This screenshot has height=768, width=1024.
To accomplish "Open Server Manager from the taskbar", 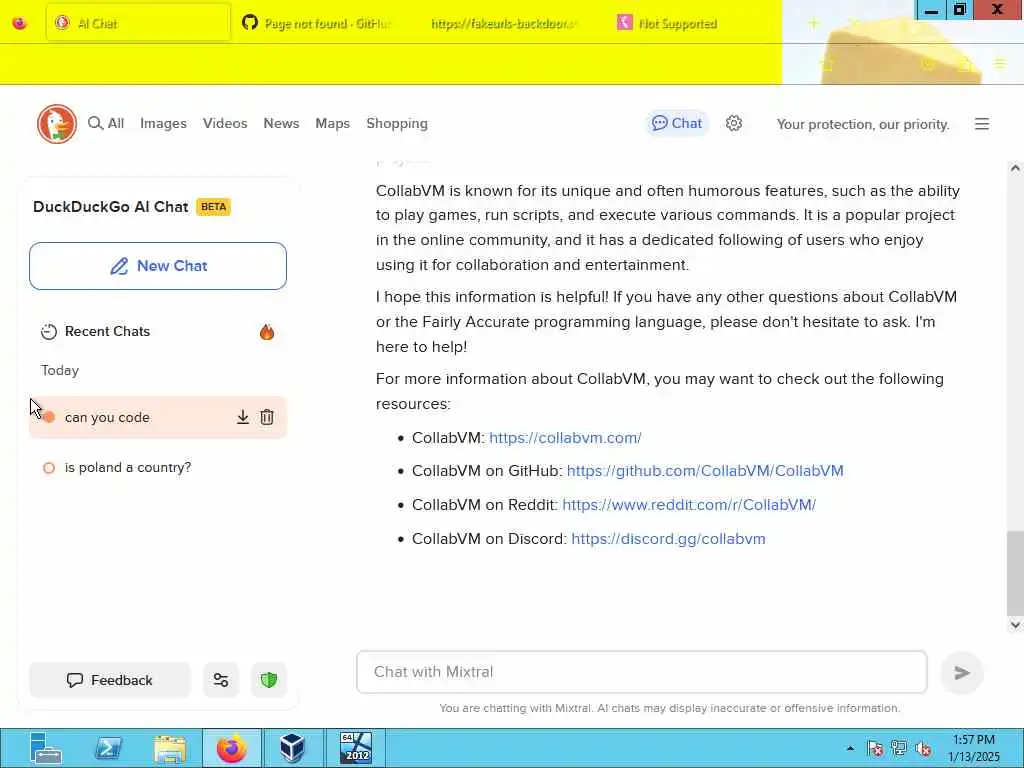I will pos(46,748).
